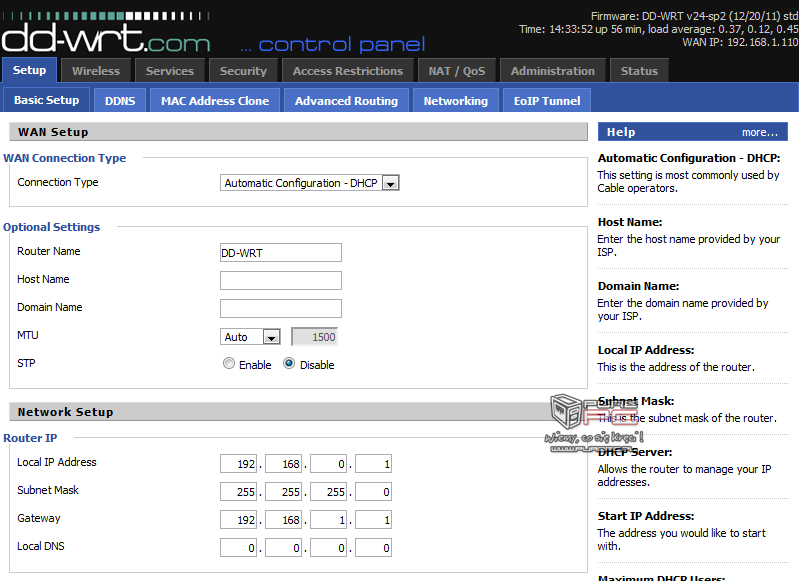
Task: Click the Help more... link
Action: click(760, 133)
